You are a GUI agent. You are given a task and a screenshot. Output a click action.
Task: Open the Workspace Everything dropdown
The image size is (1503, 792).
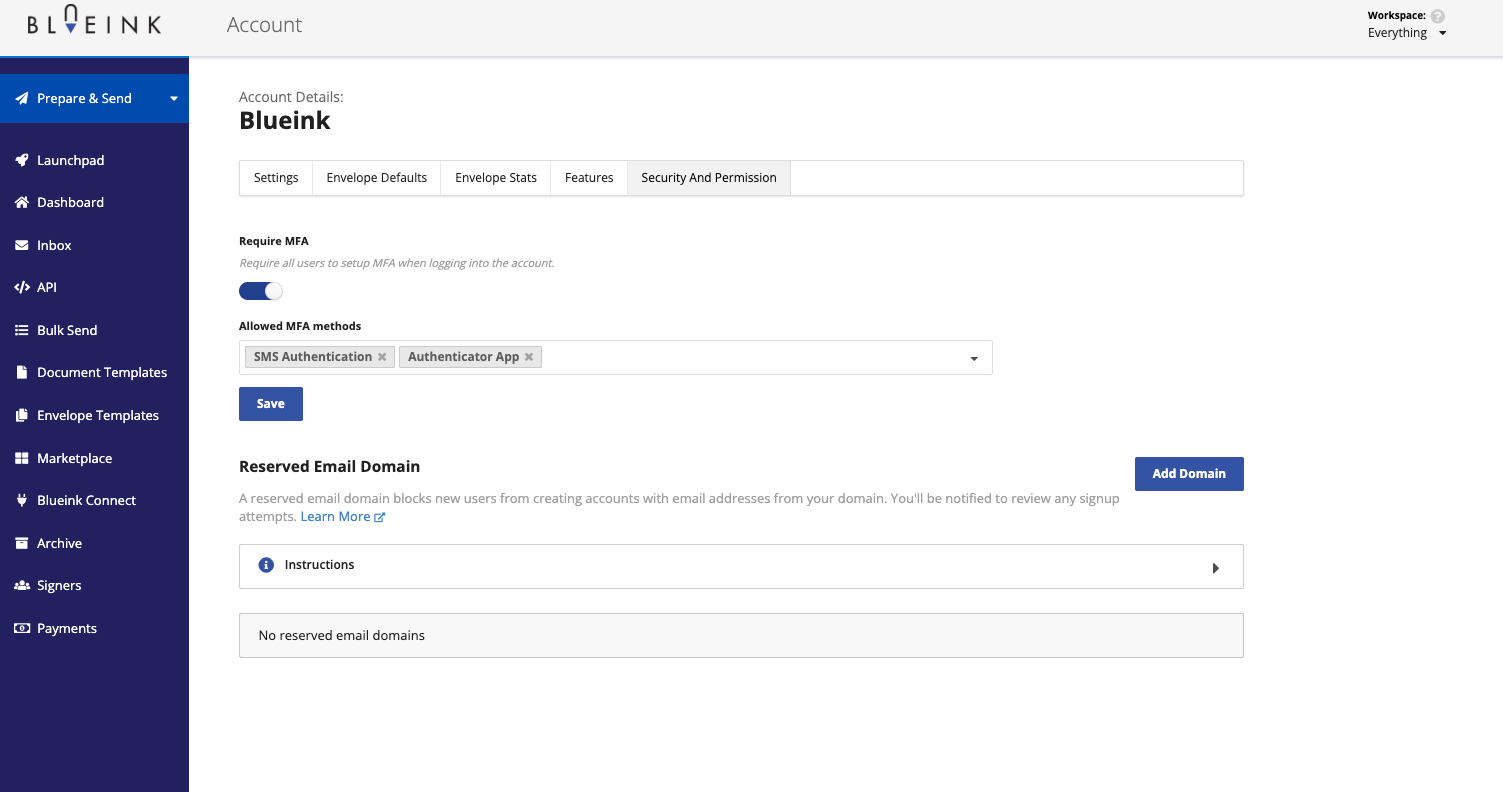tap(1407, 33)
